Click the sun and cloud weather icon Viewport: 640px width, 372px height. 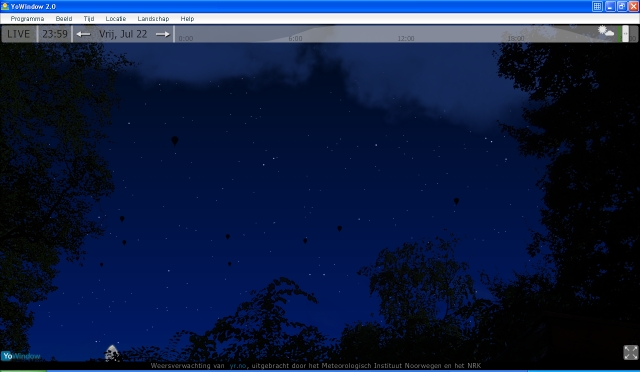(x=606, y=31)
